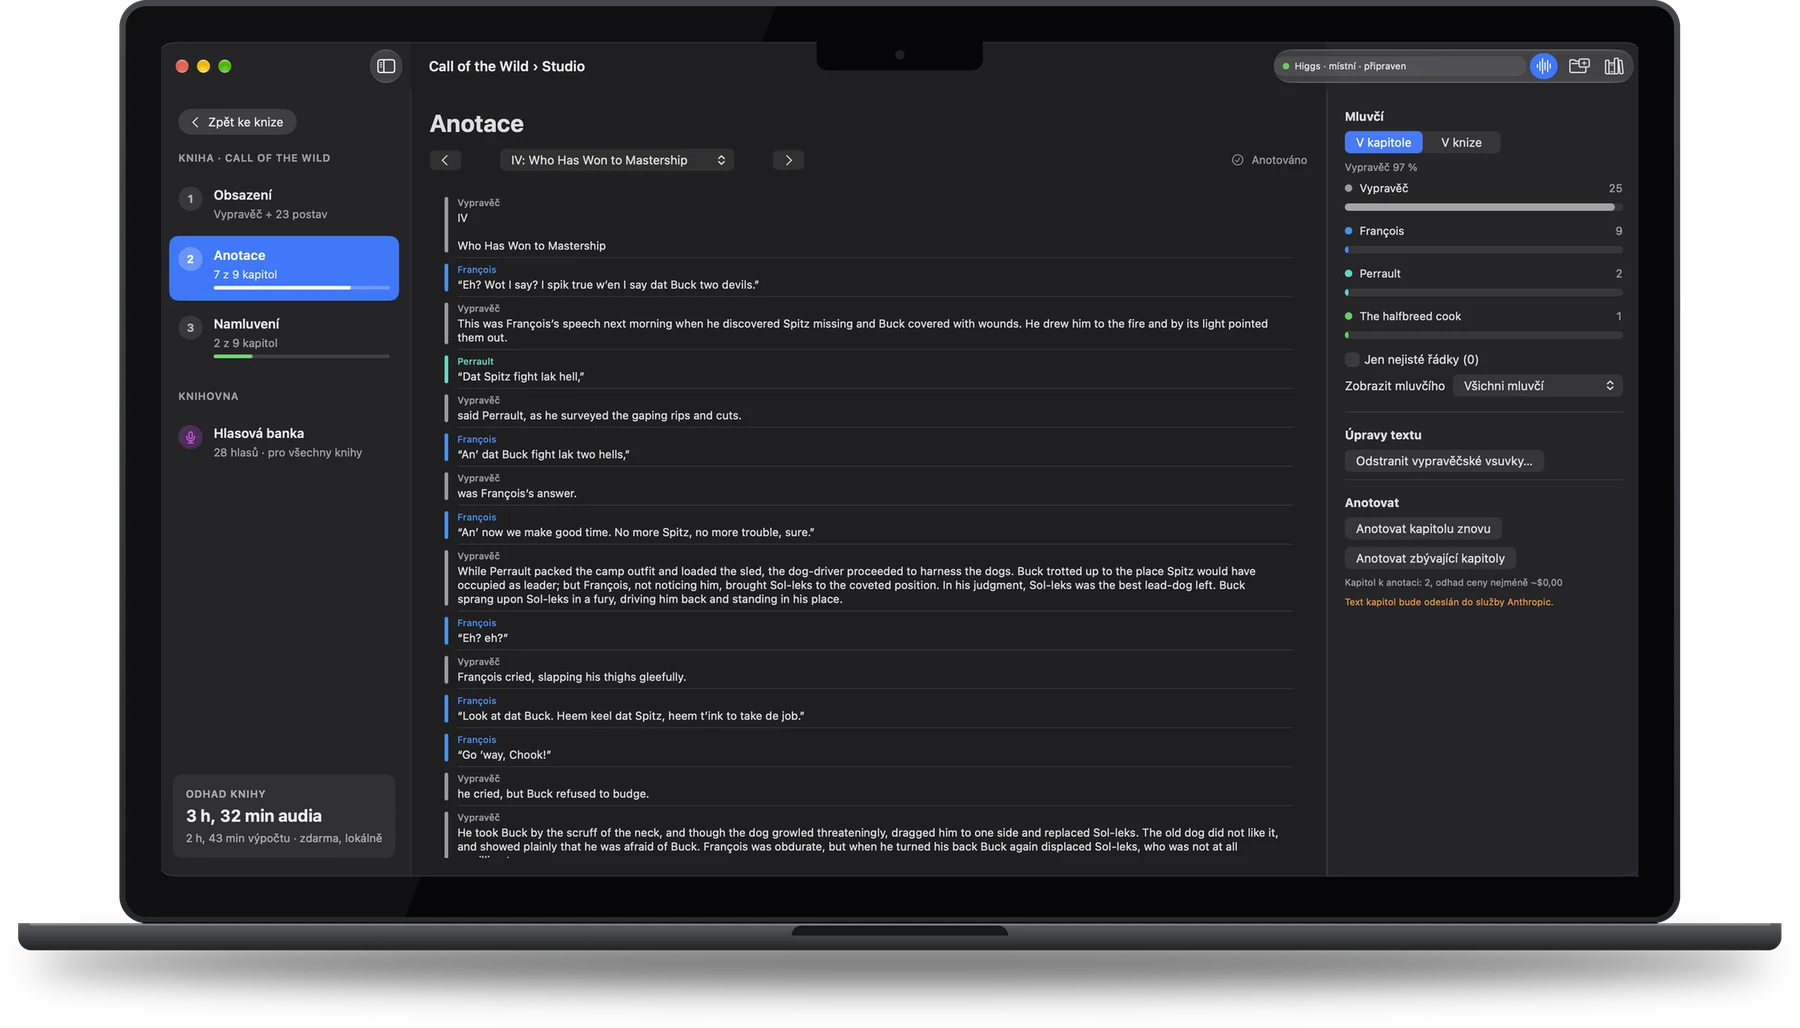Image resolution: width=1800 pixels, height=1028 pixels.
Task: Click step 2 circle for Anotace
Action: 190,259
